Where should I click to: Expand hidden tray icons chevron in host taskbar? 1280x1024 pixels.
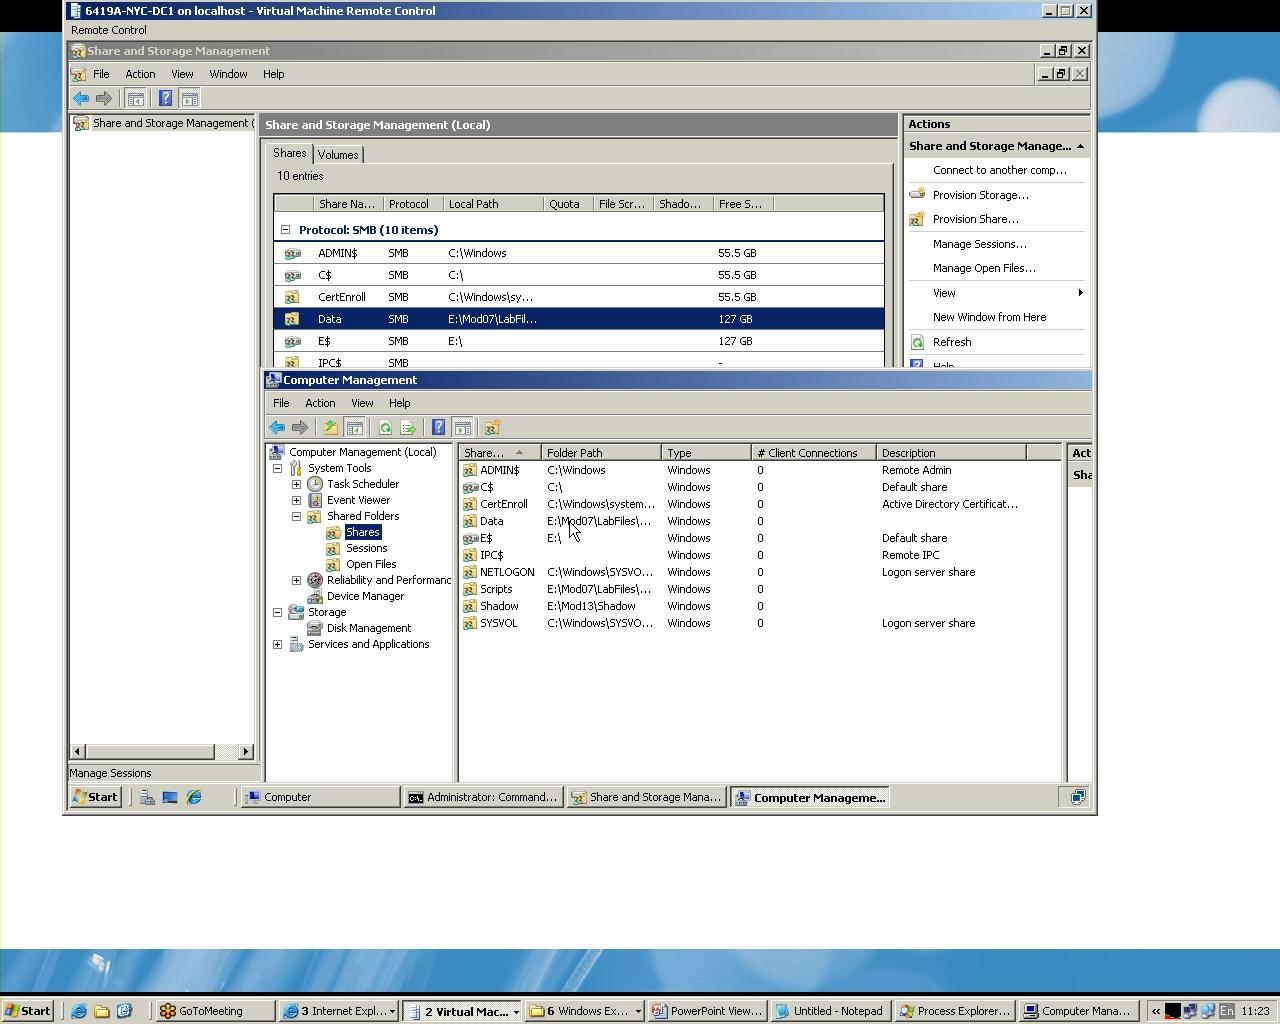(1156, 1011)
